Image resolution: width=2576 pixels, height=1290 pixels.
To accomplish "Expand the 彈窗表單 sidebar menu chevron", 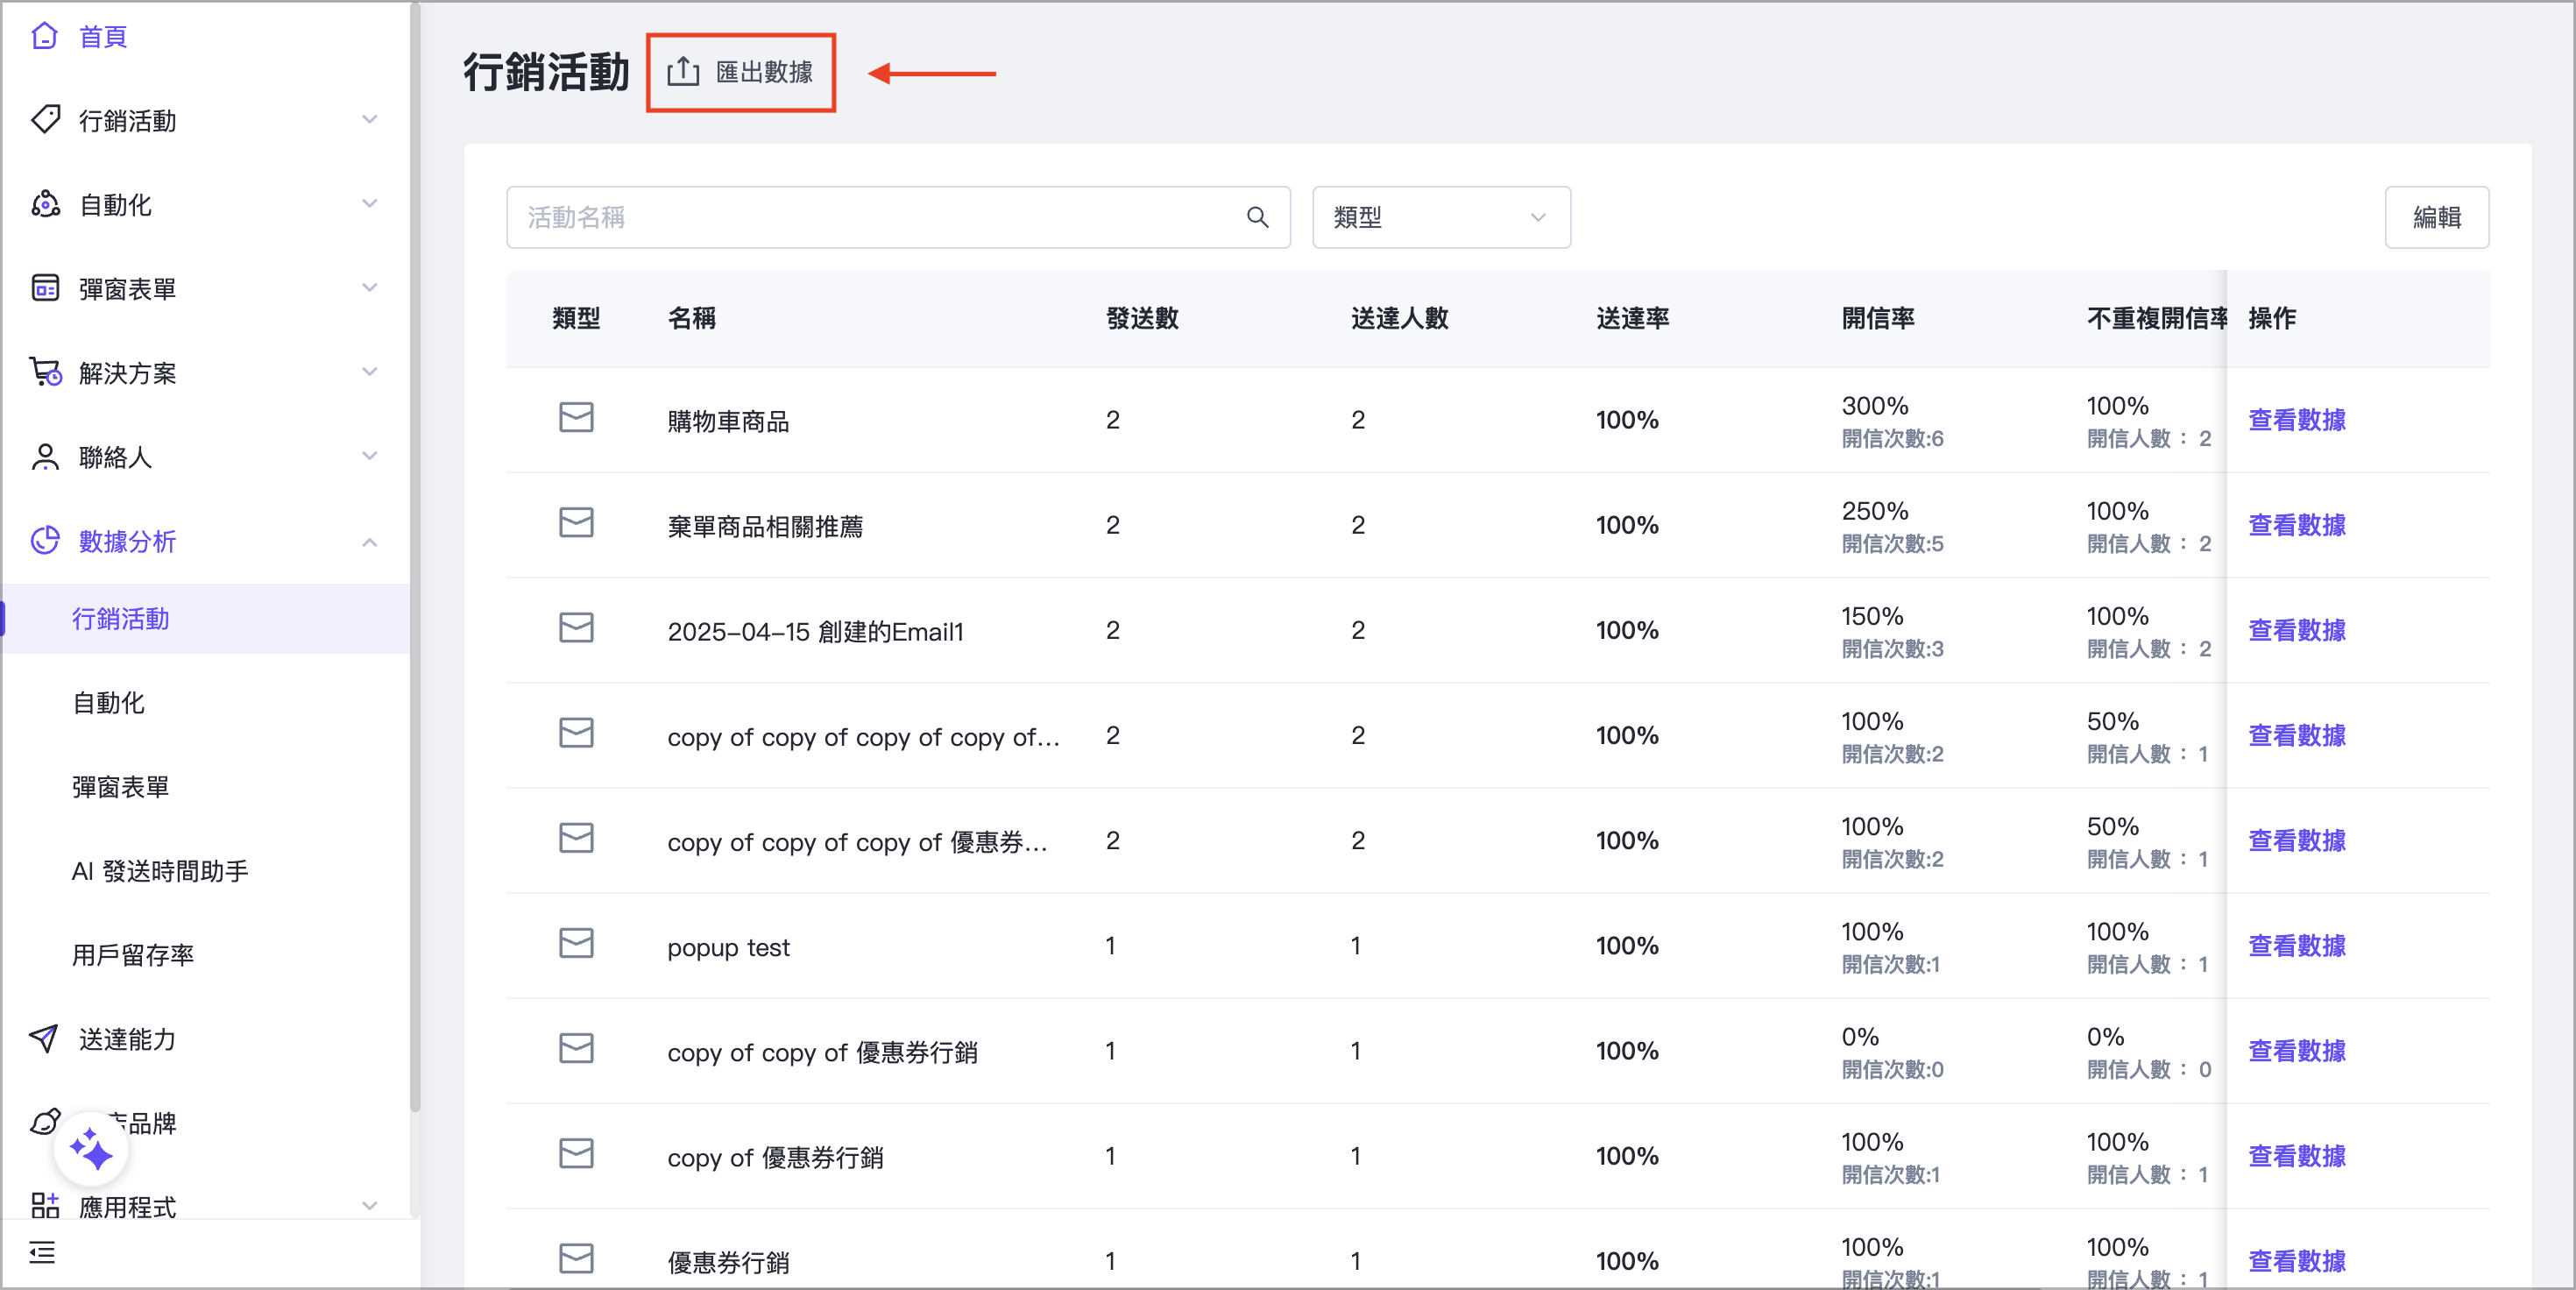I will pos(369,288).
